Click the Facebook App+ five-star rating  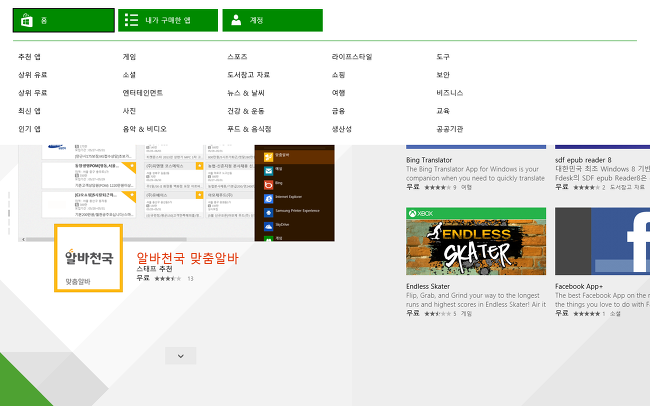(x=587, y=314)
